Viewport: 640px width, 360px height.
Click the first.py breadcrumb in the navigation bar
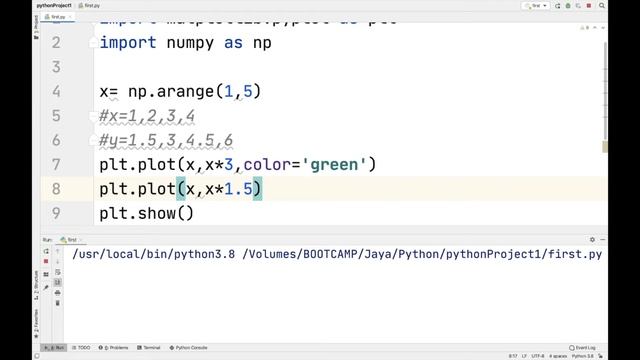coord(89,6)
